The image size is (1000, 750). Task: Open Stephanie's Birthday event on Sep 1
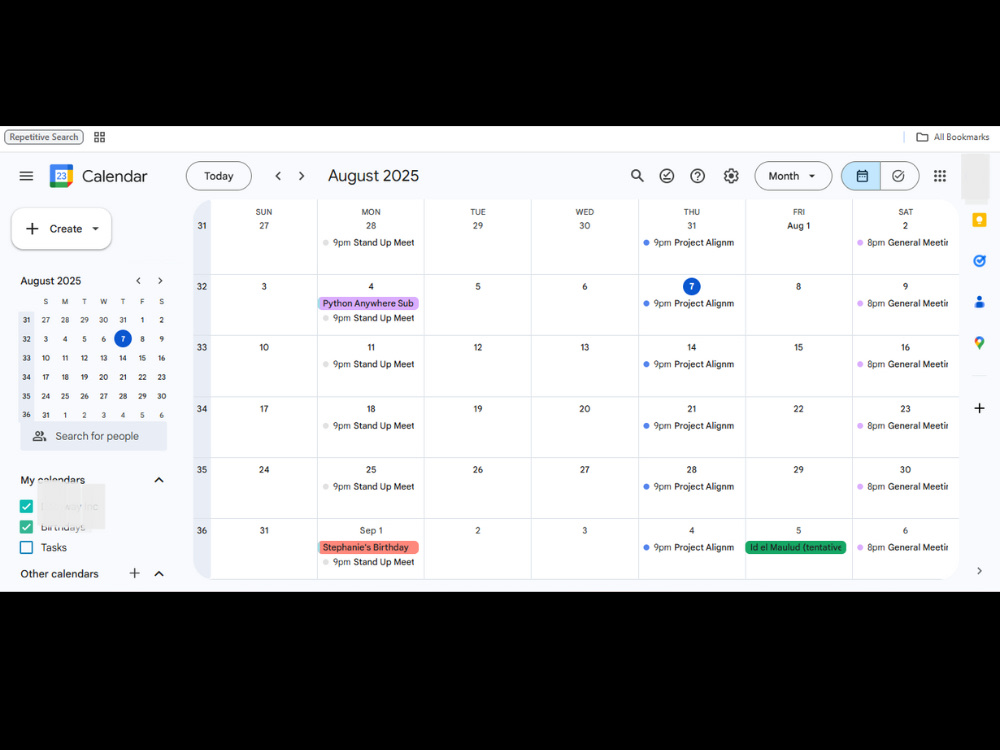[369, 547]
